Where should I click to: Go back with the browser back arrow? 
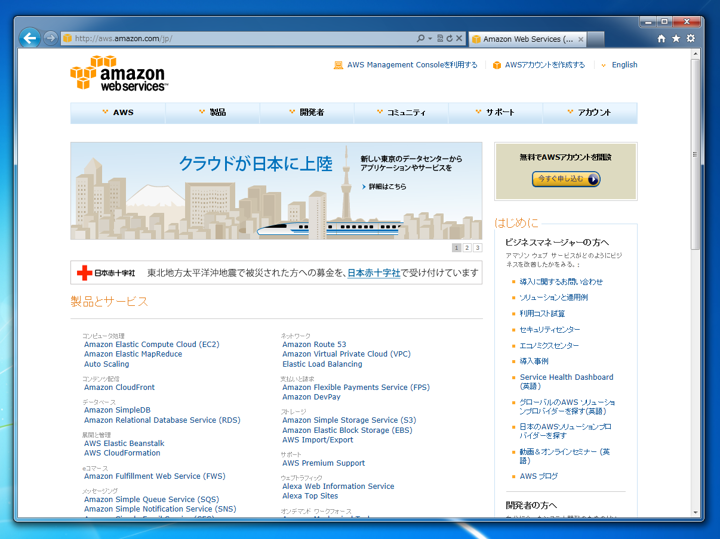pyautogui.click(x=30, y=38)
